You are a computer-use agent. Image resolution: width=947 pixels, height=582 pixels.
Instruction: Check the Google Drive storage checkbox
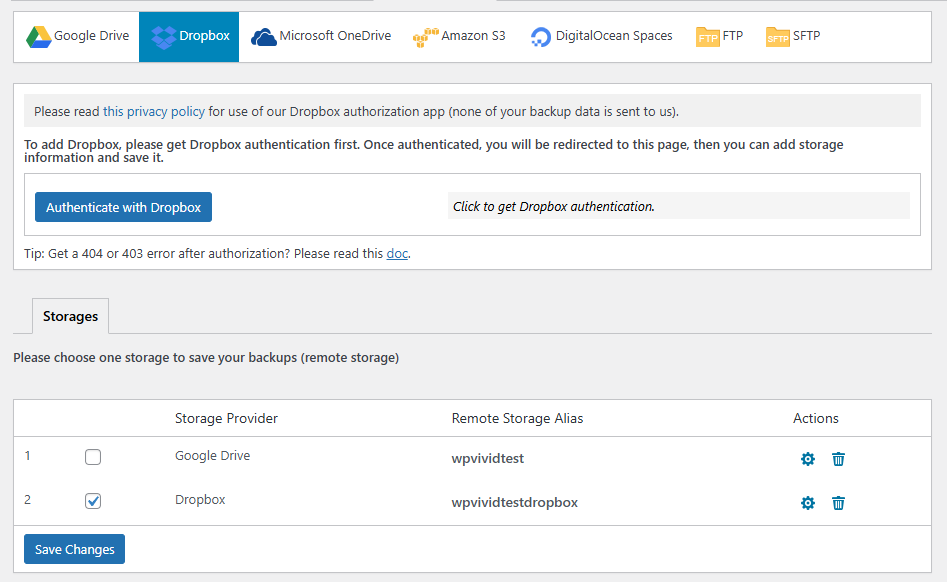click(93, 456)
